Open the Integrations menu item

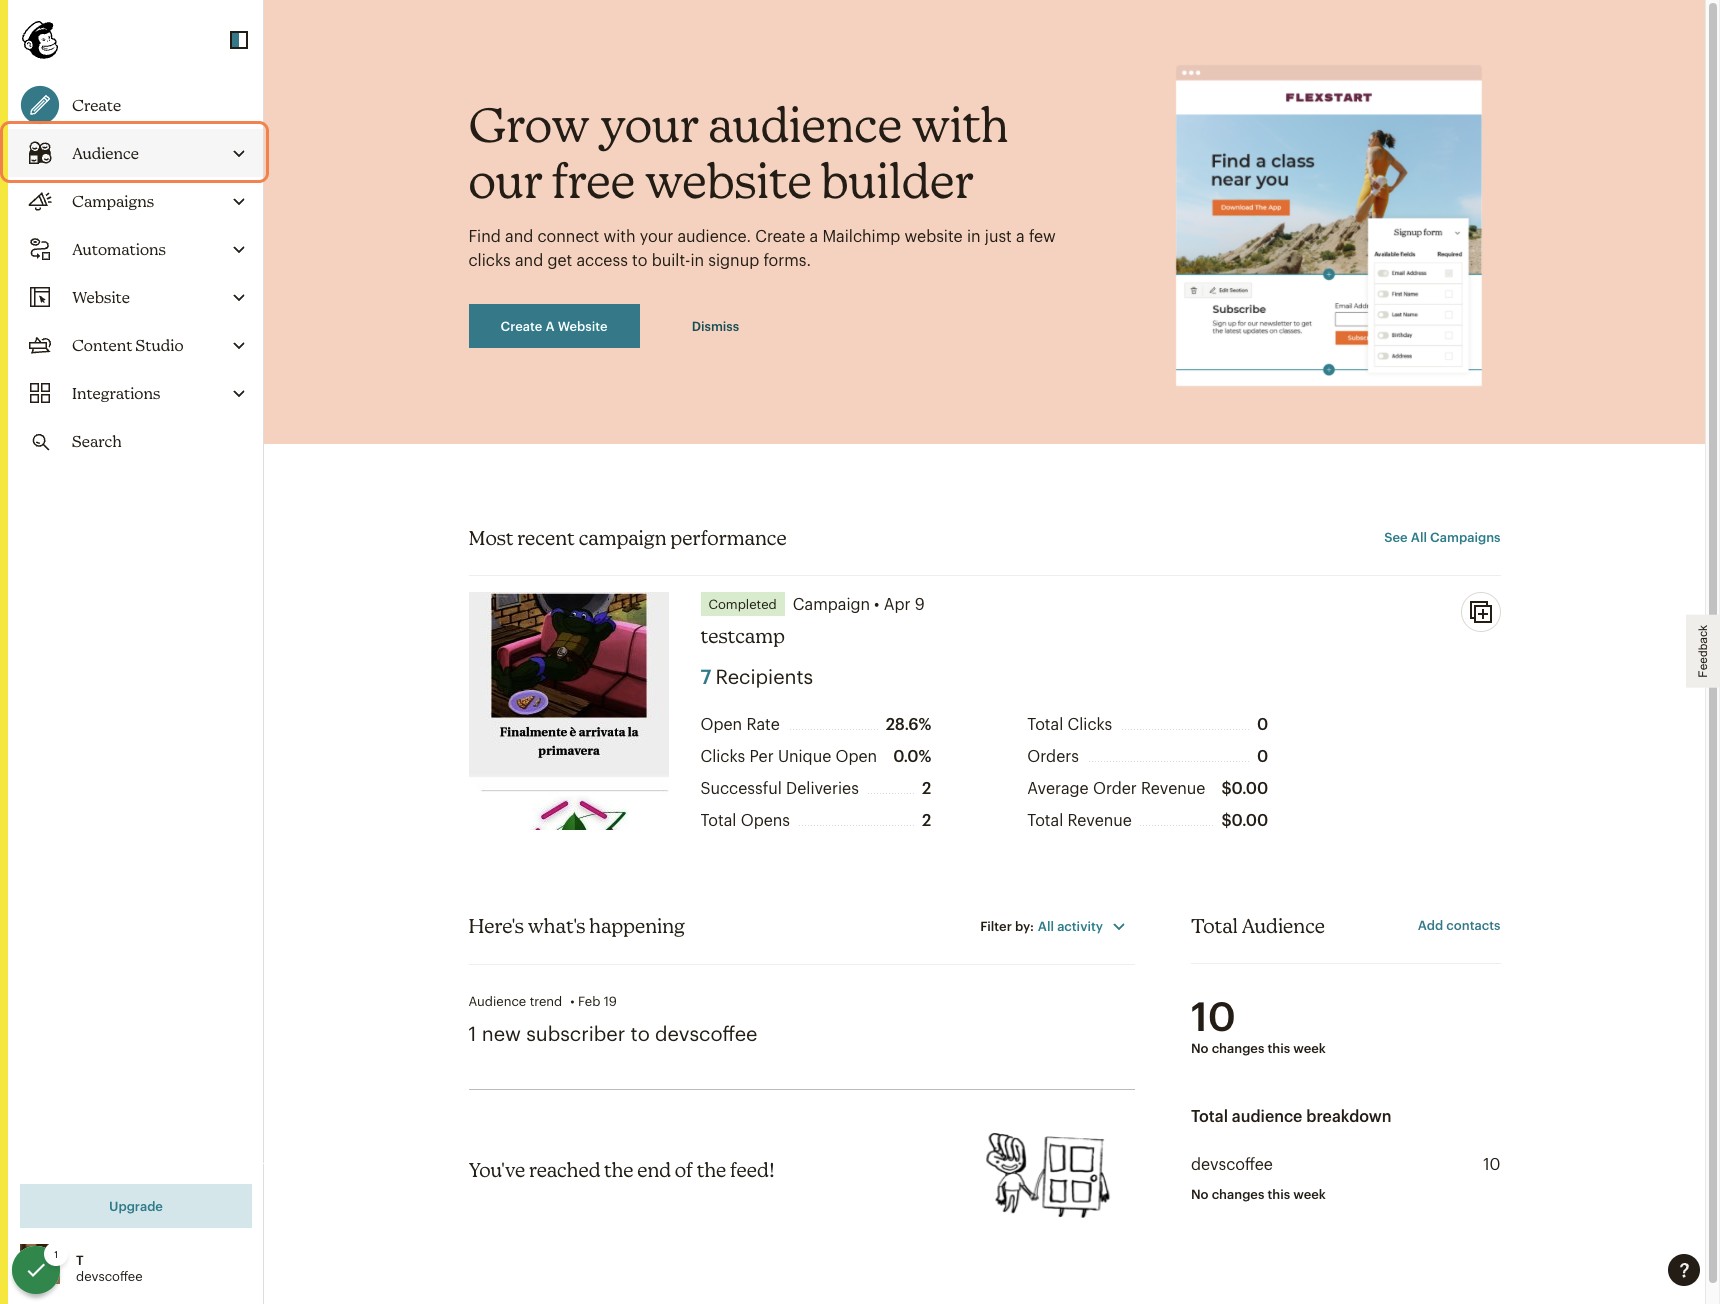coord(136,393)
